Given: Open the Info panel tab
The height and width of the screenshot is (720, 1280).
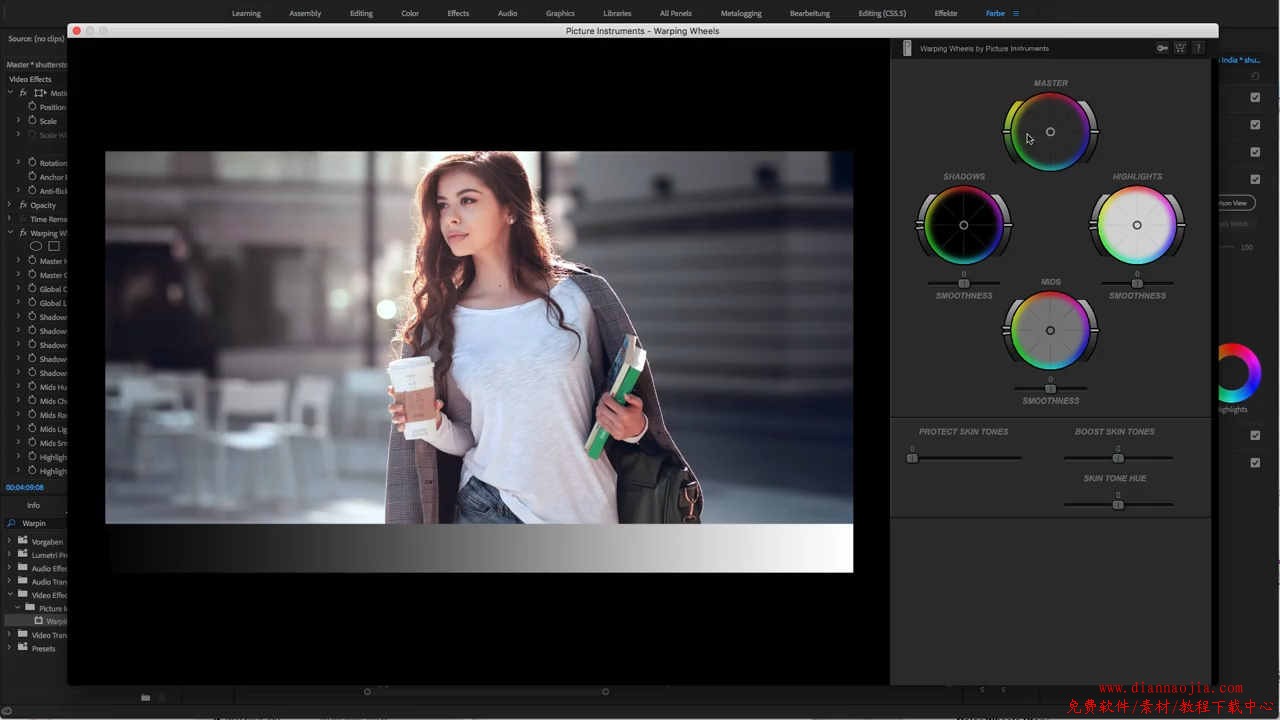Looking at the screenshot, I should click(x=33, y=505).
